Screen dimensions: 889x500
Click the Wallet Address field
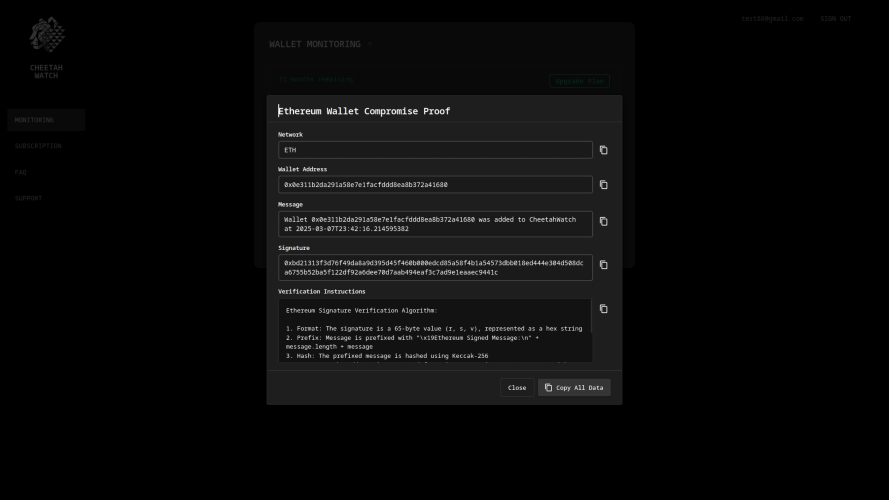coord(435,185)
